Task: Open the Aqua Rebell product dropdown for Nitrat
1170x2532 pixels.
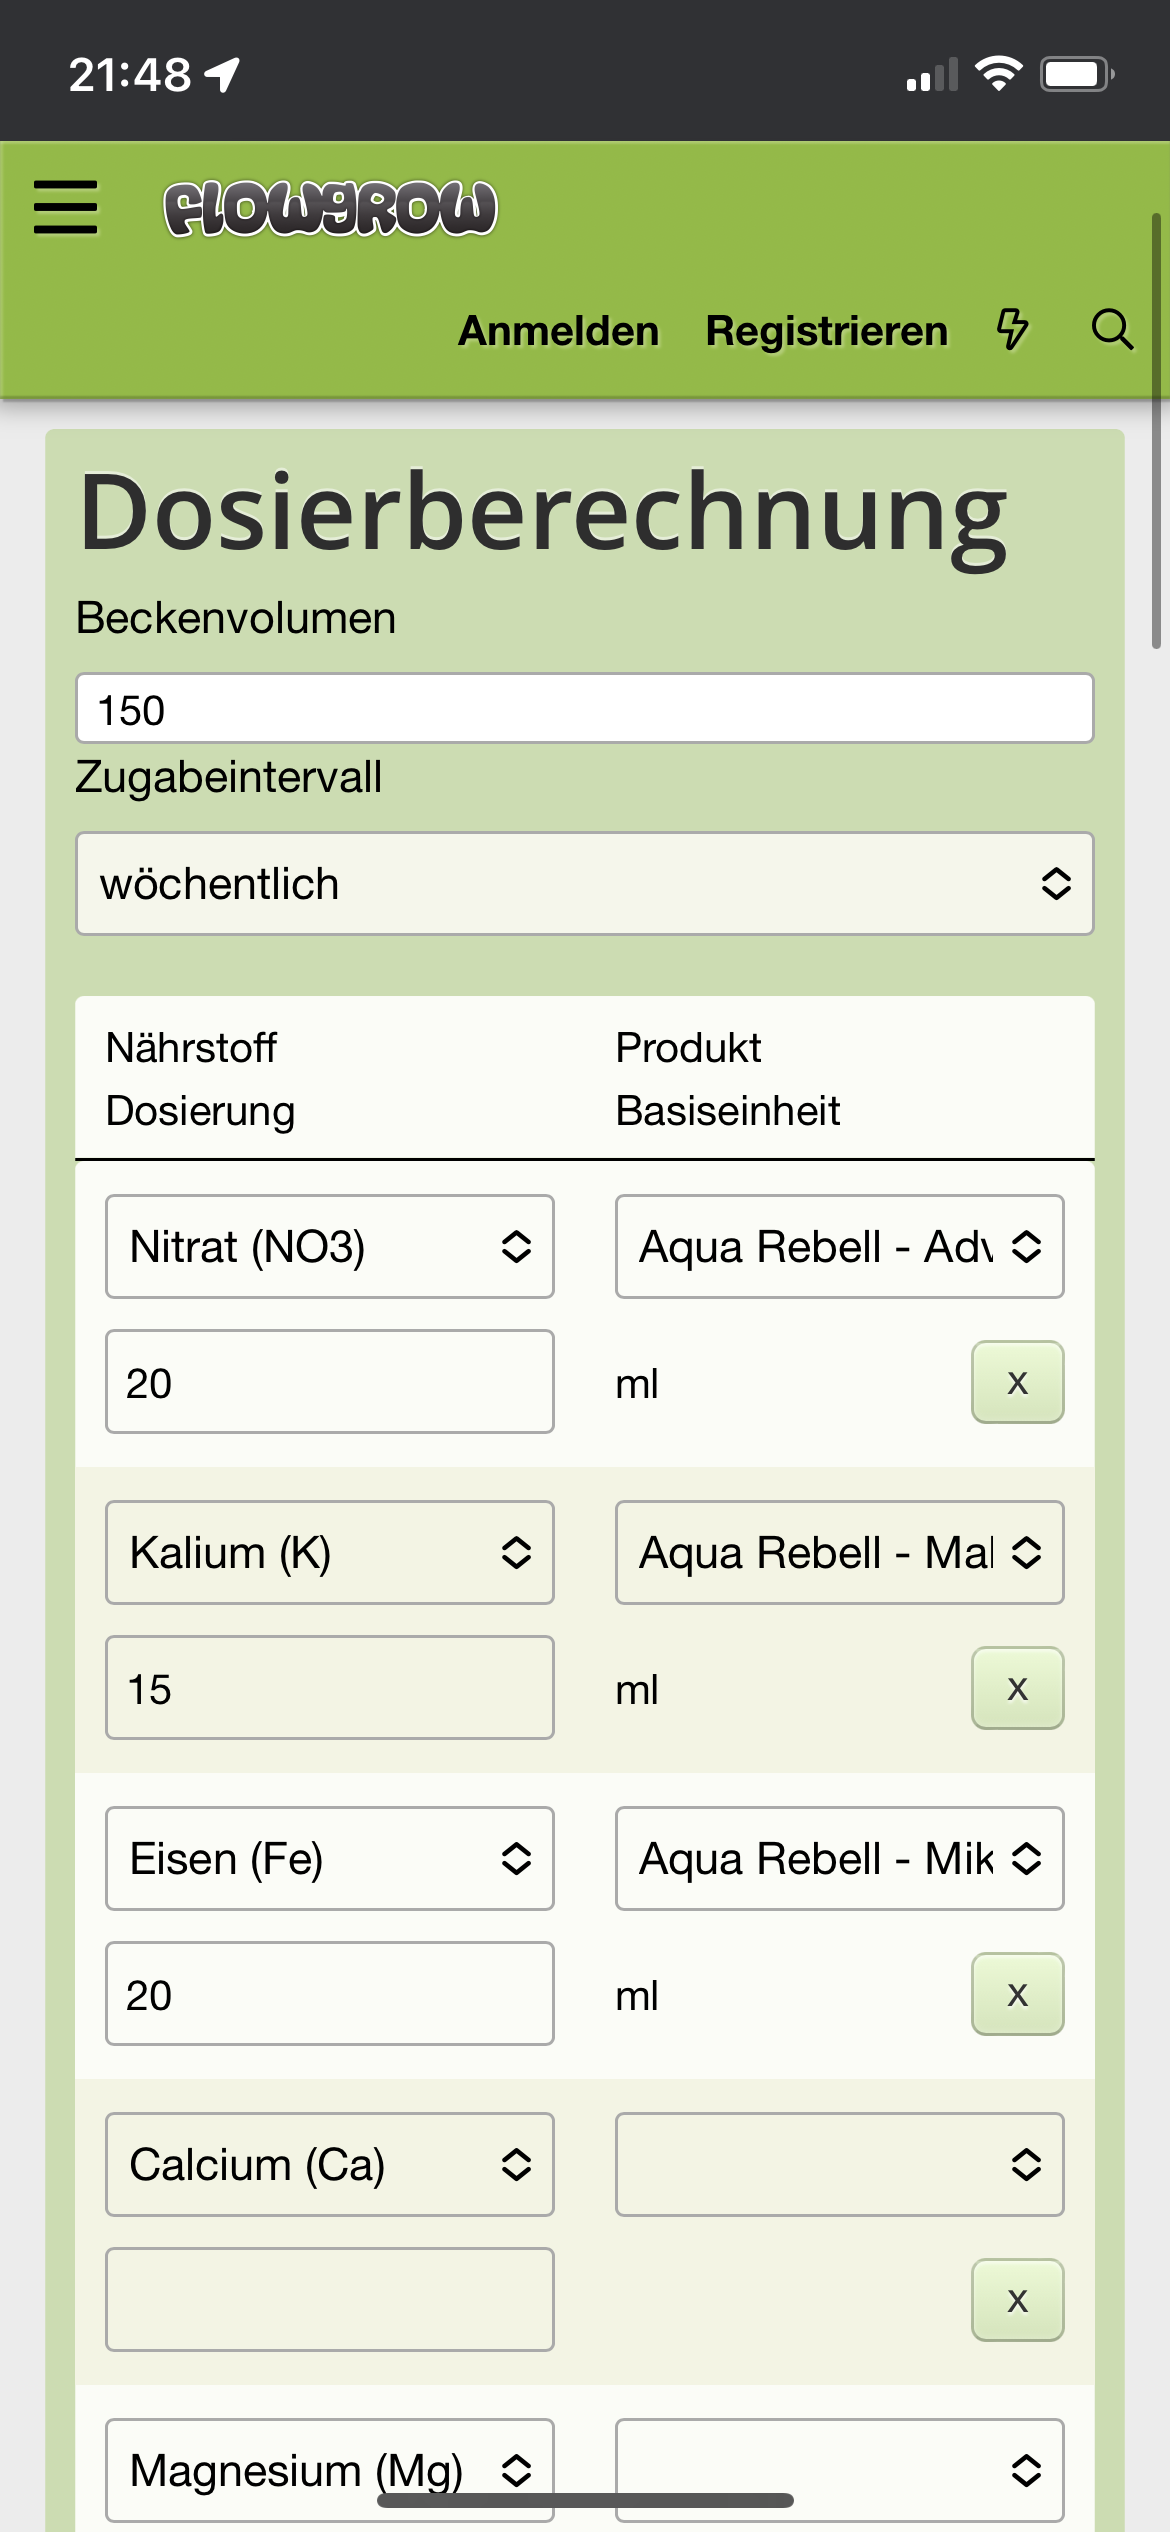Action: pos(839,1247)
